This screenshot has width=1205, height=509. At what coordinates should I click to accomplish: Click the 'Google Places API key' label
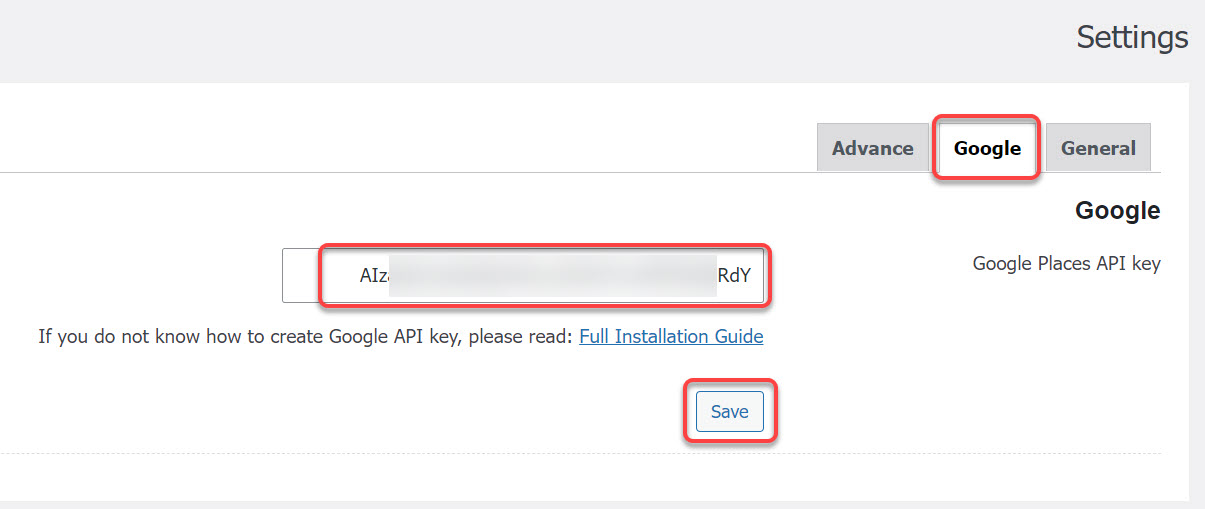[1066, 264]
